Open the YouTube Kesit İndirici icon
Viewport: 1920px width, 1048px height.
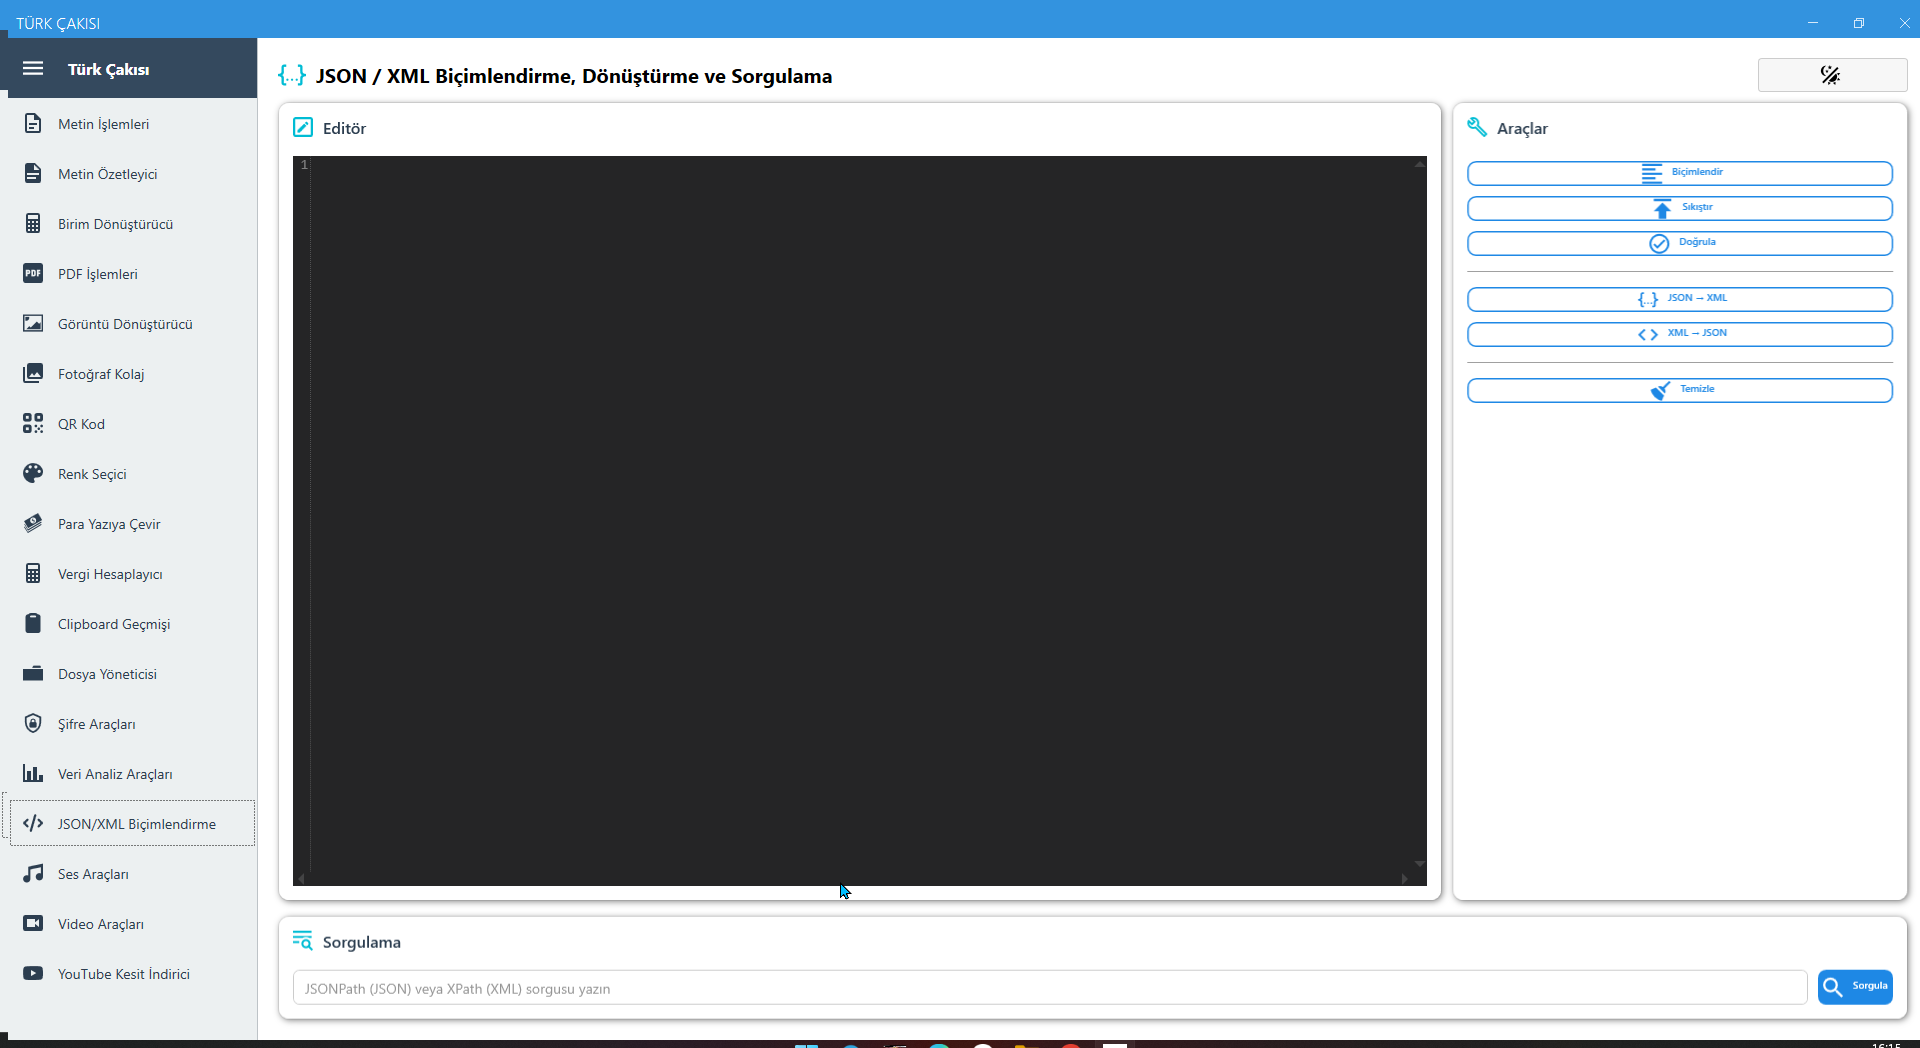tap(33, 974)
